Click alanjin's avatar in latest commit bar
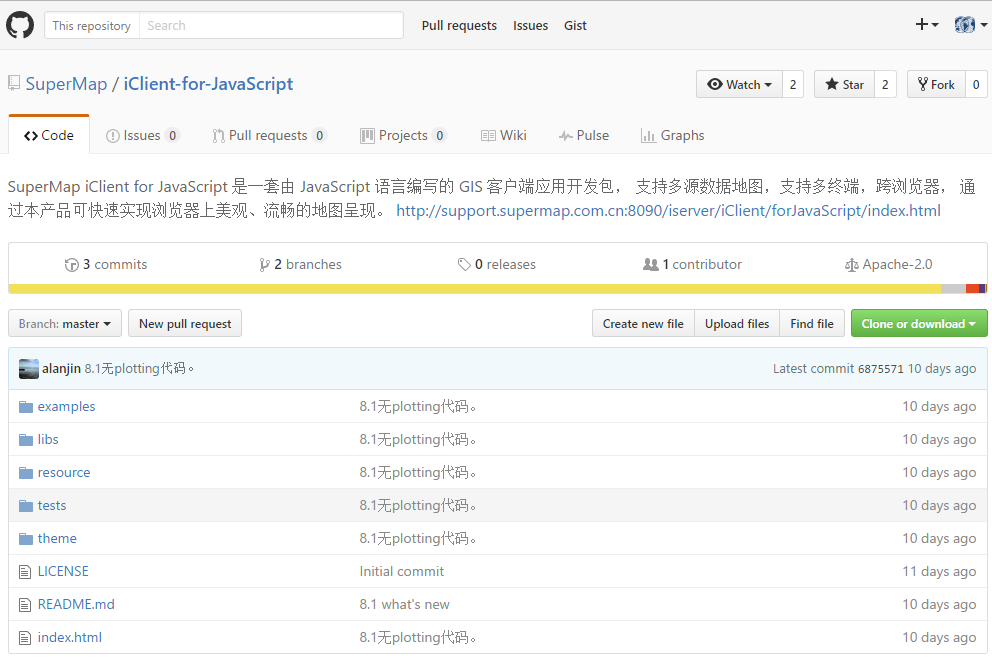The height and width of the screenshot is (659, 992). pyautogui.click(x=29, y=369)
